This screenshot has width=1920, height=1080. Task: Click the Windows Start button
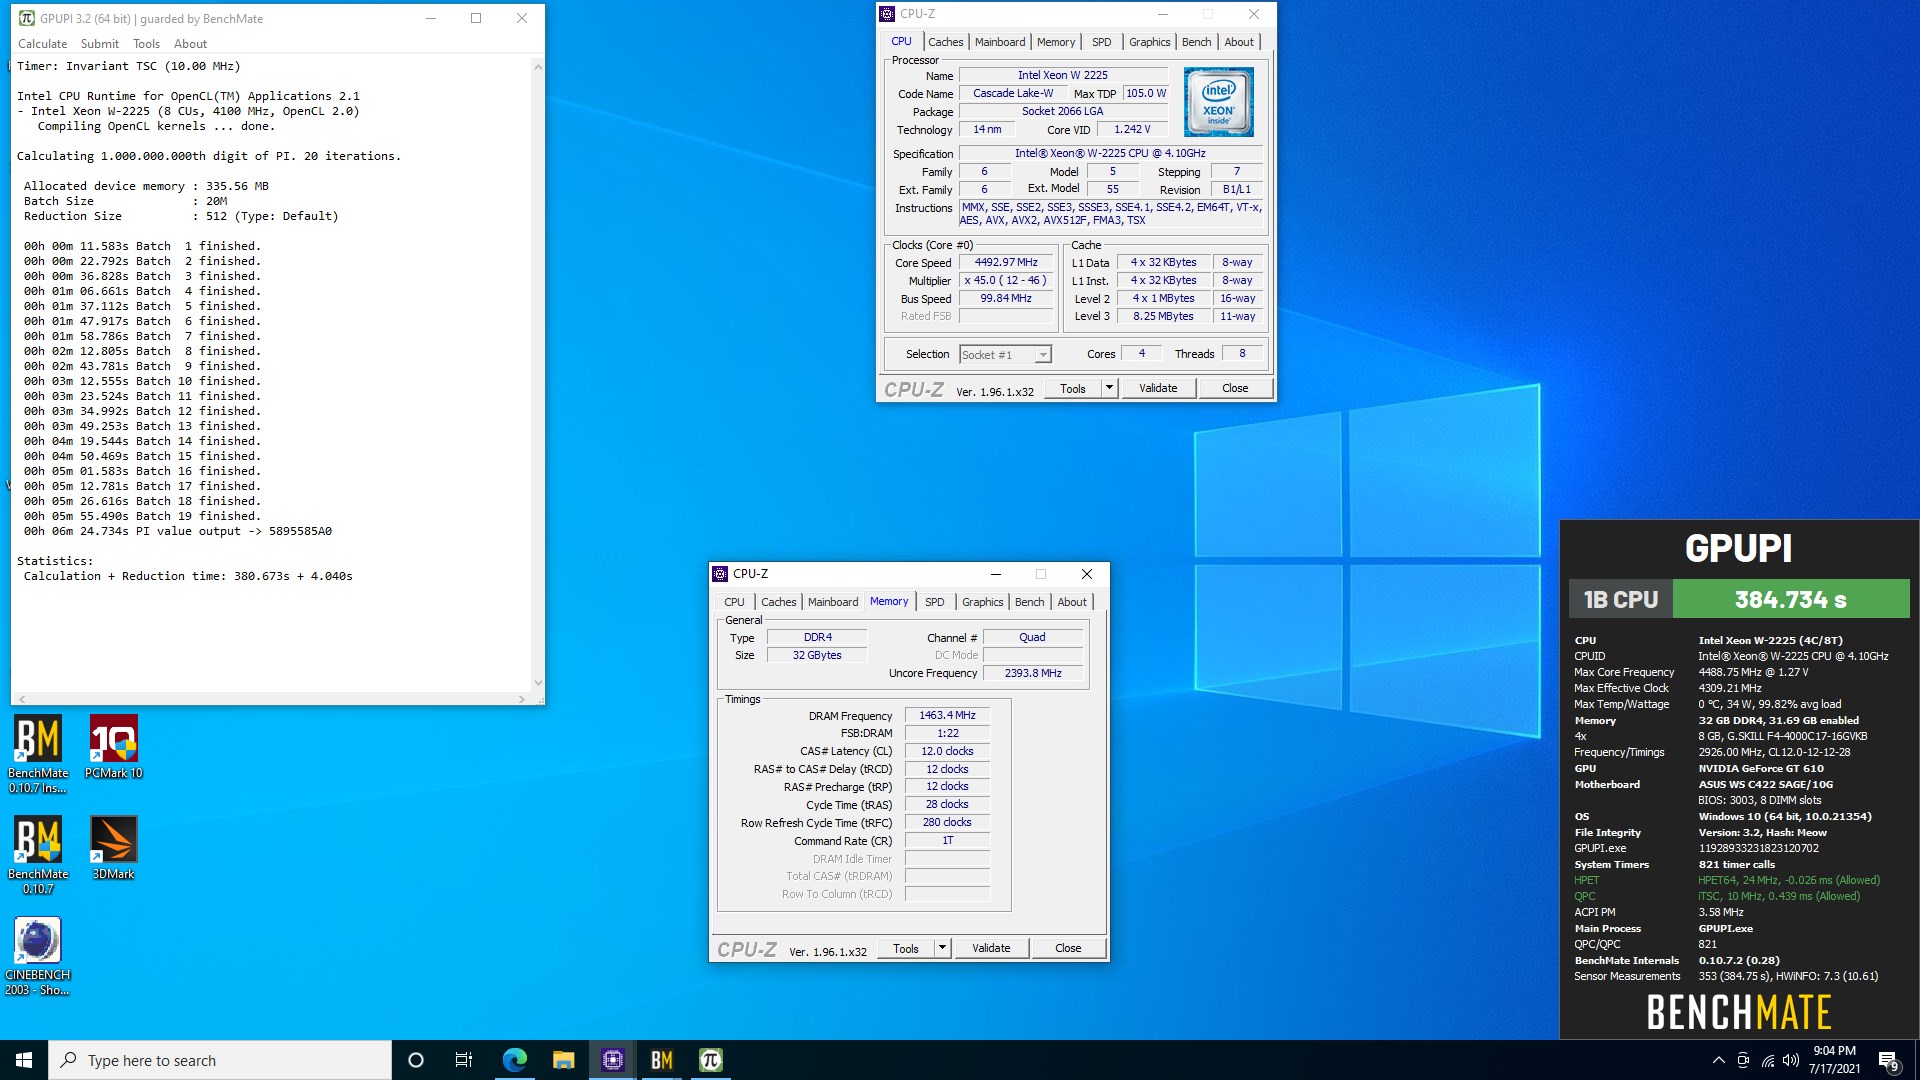click(24, 1060)
